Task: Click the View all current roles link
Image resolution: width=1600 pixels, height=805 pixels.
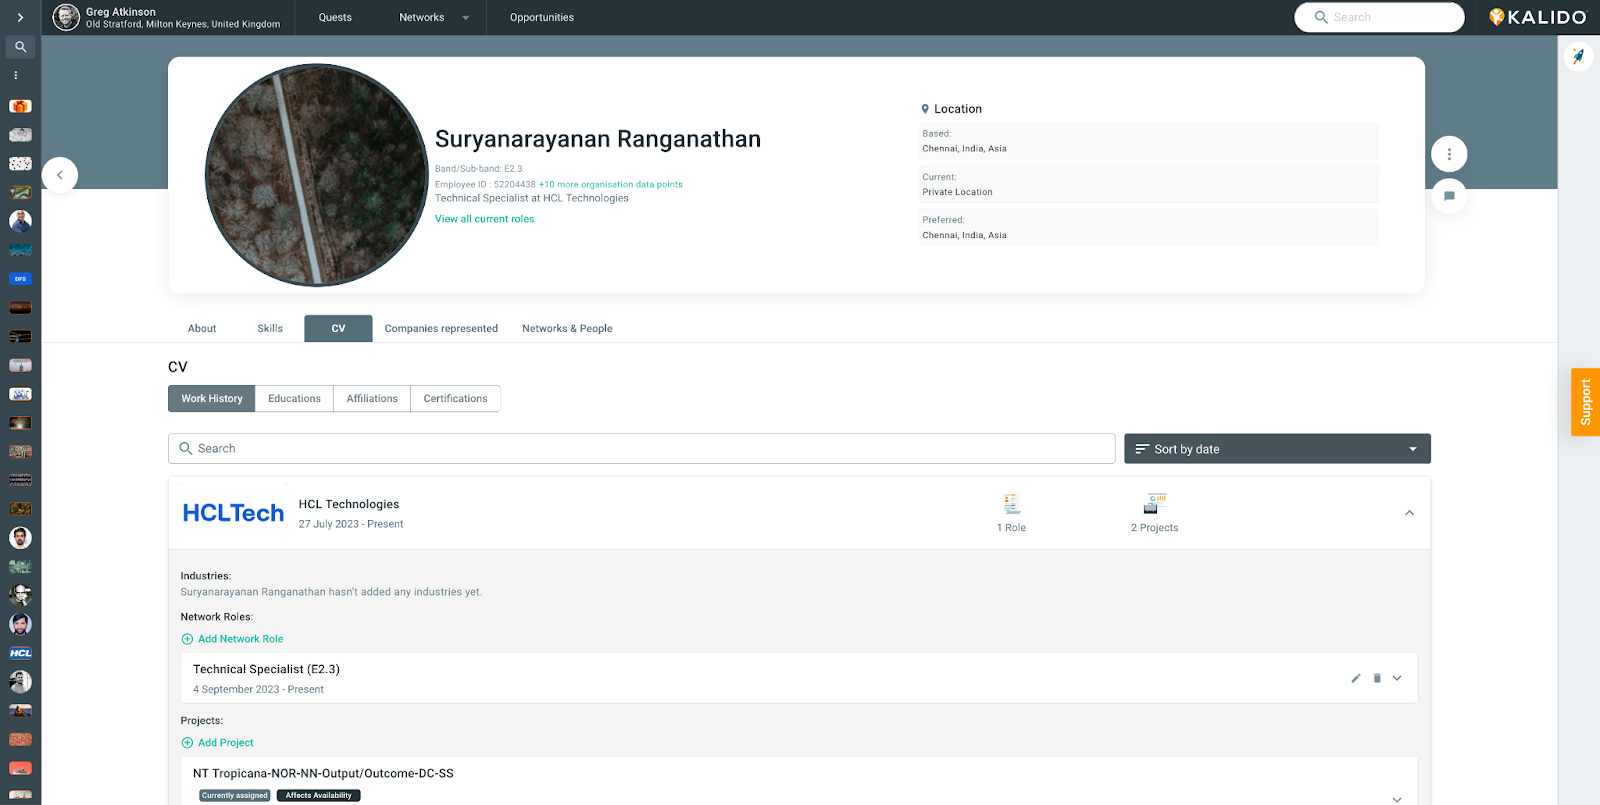Action: point(484,219)
